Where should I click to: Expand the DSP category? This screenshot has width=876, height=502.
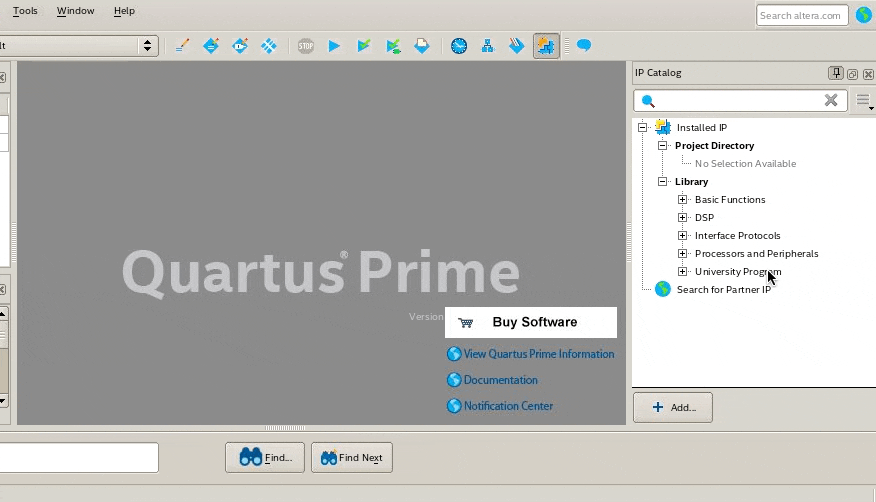(x=682, y=217)
